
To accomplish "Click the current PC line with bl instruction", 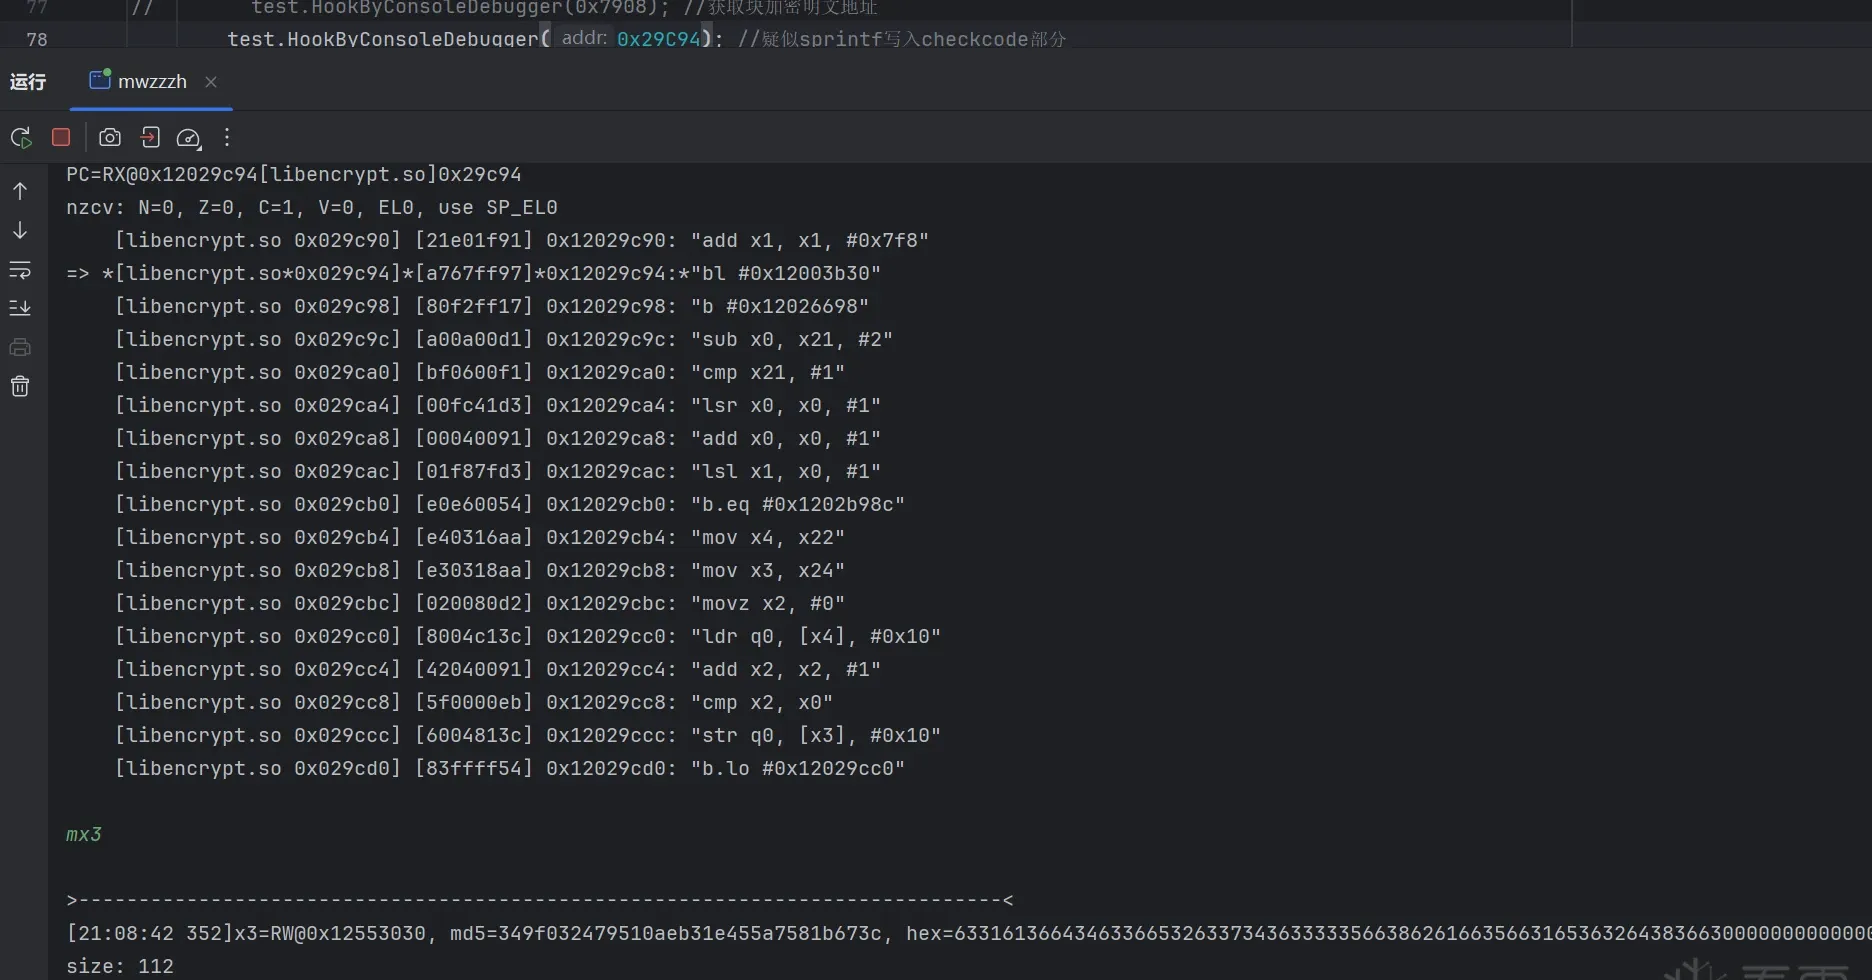I will pyautogui.click(x=473, y=273).
